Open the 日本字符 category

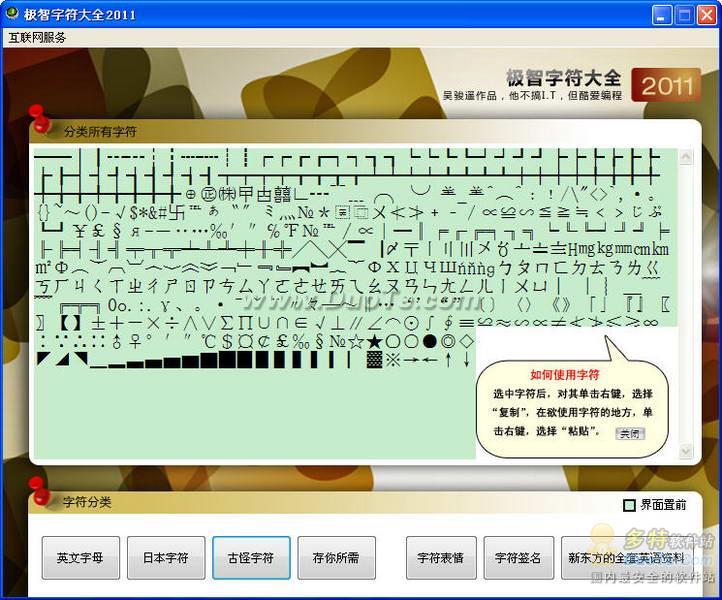tap(166, 558)
